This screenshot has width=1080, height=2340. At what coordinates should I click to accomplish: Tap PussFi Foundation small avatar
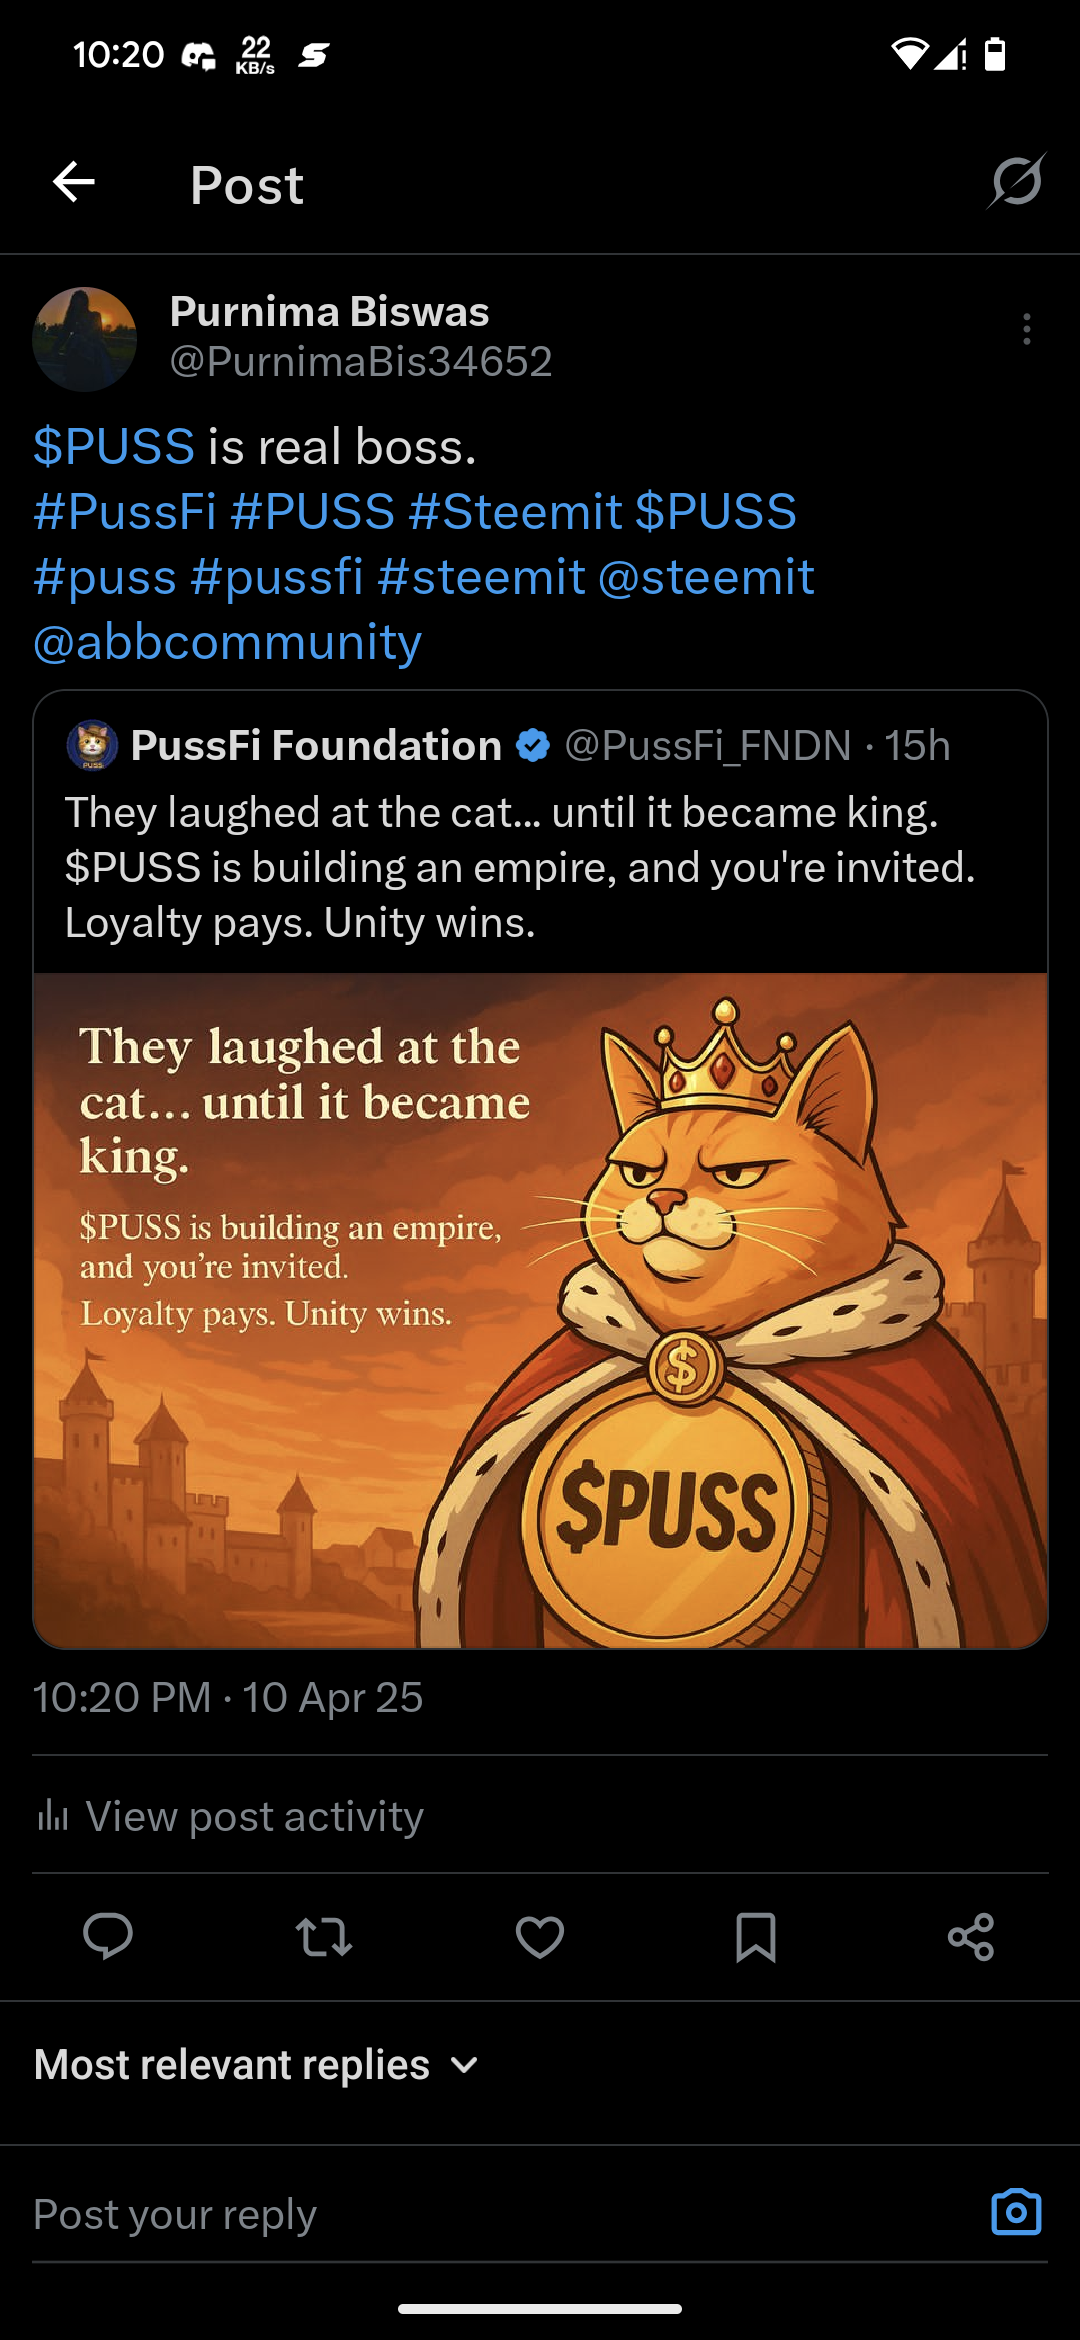[92, 746]
